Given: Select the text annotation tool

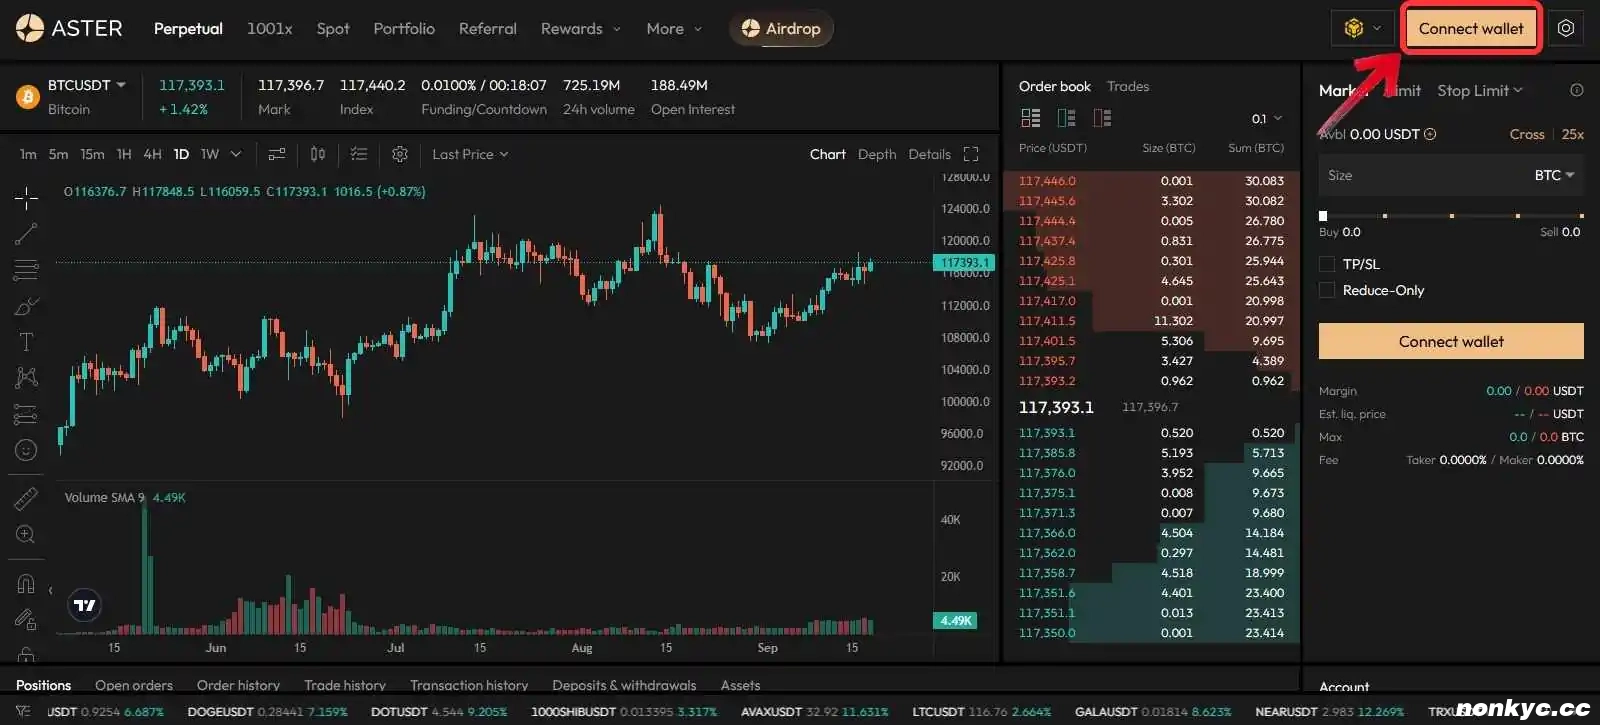Looking at the screenshot, I should 26,342.
